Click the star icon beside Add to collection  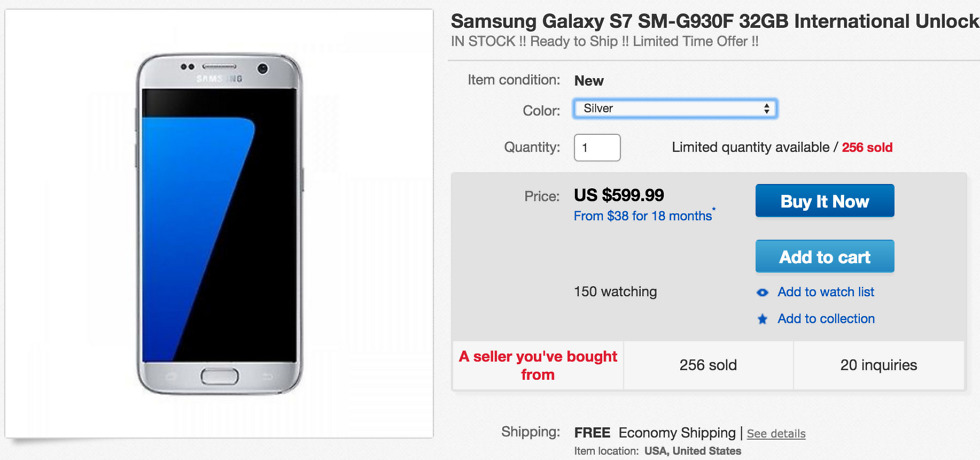(x=763, y=319)
